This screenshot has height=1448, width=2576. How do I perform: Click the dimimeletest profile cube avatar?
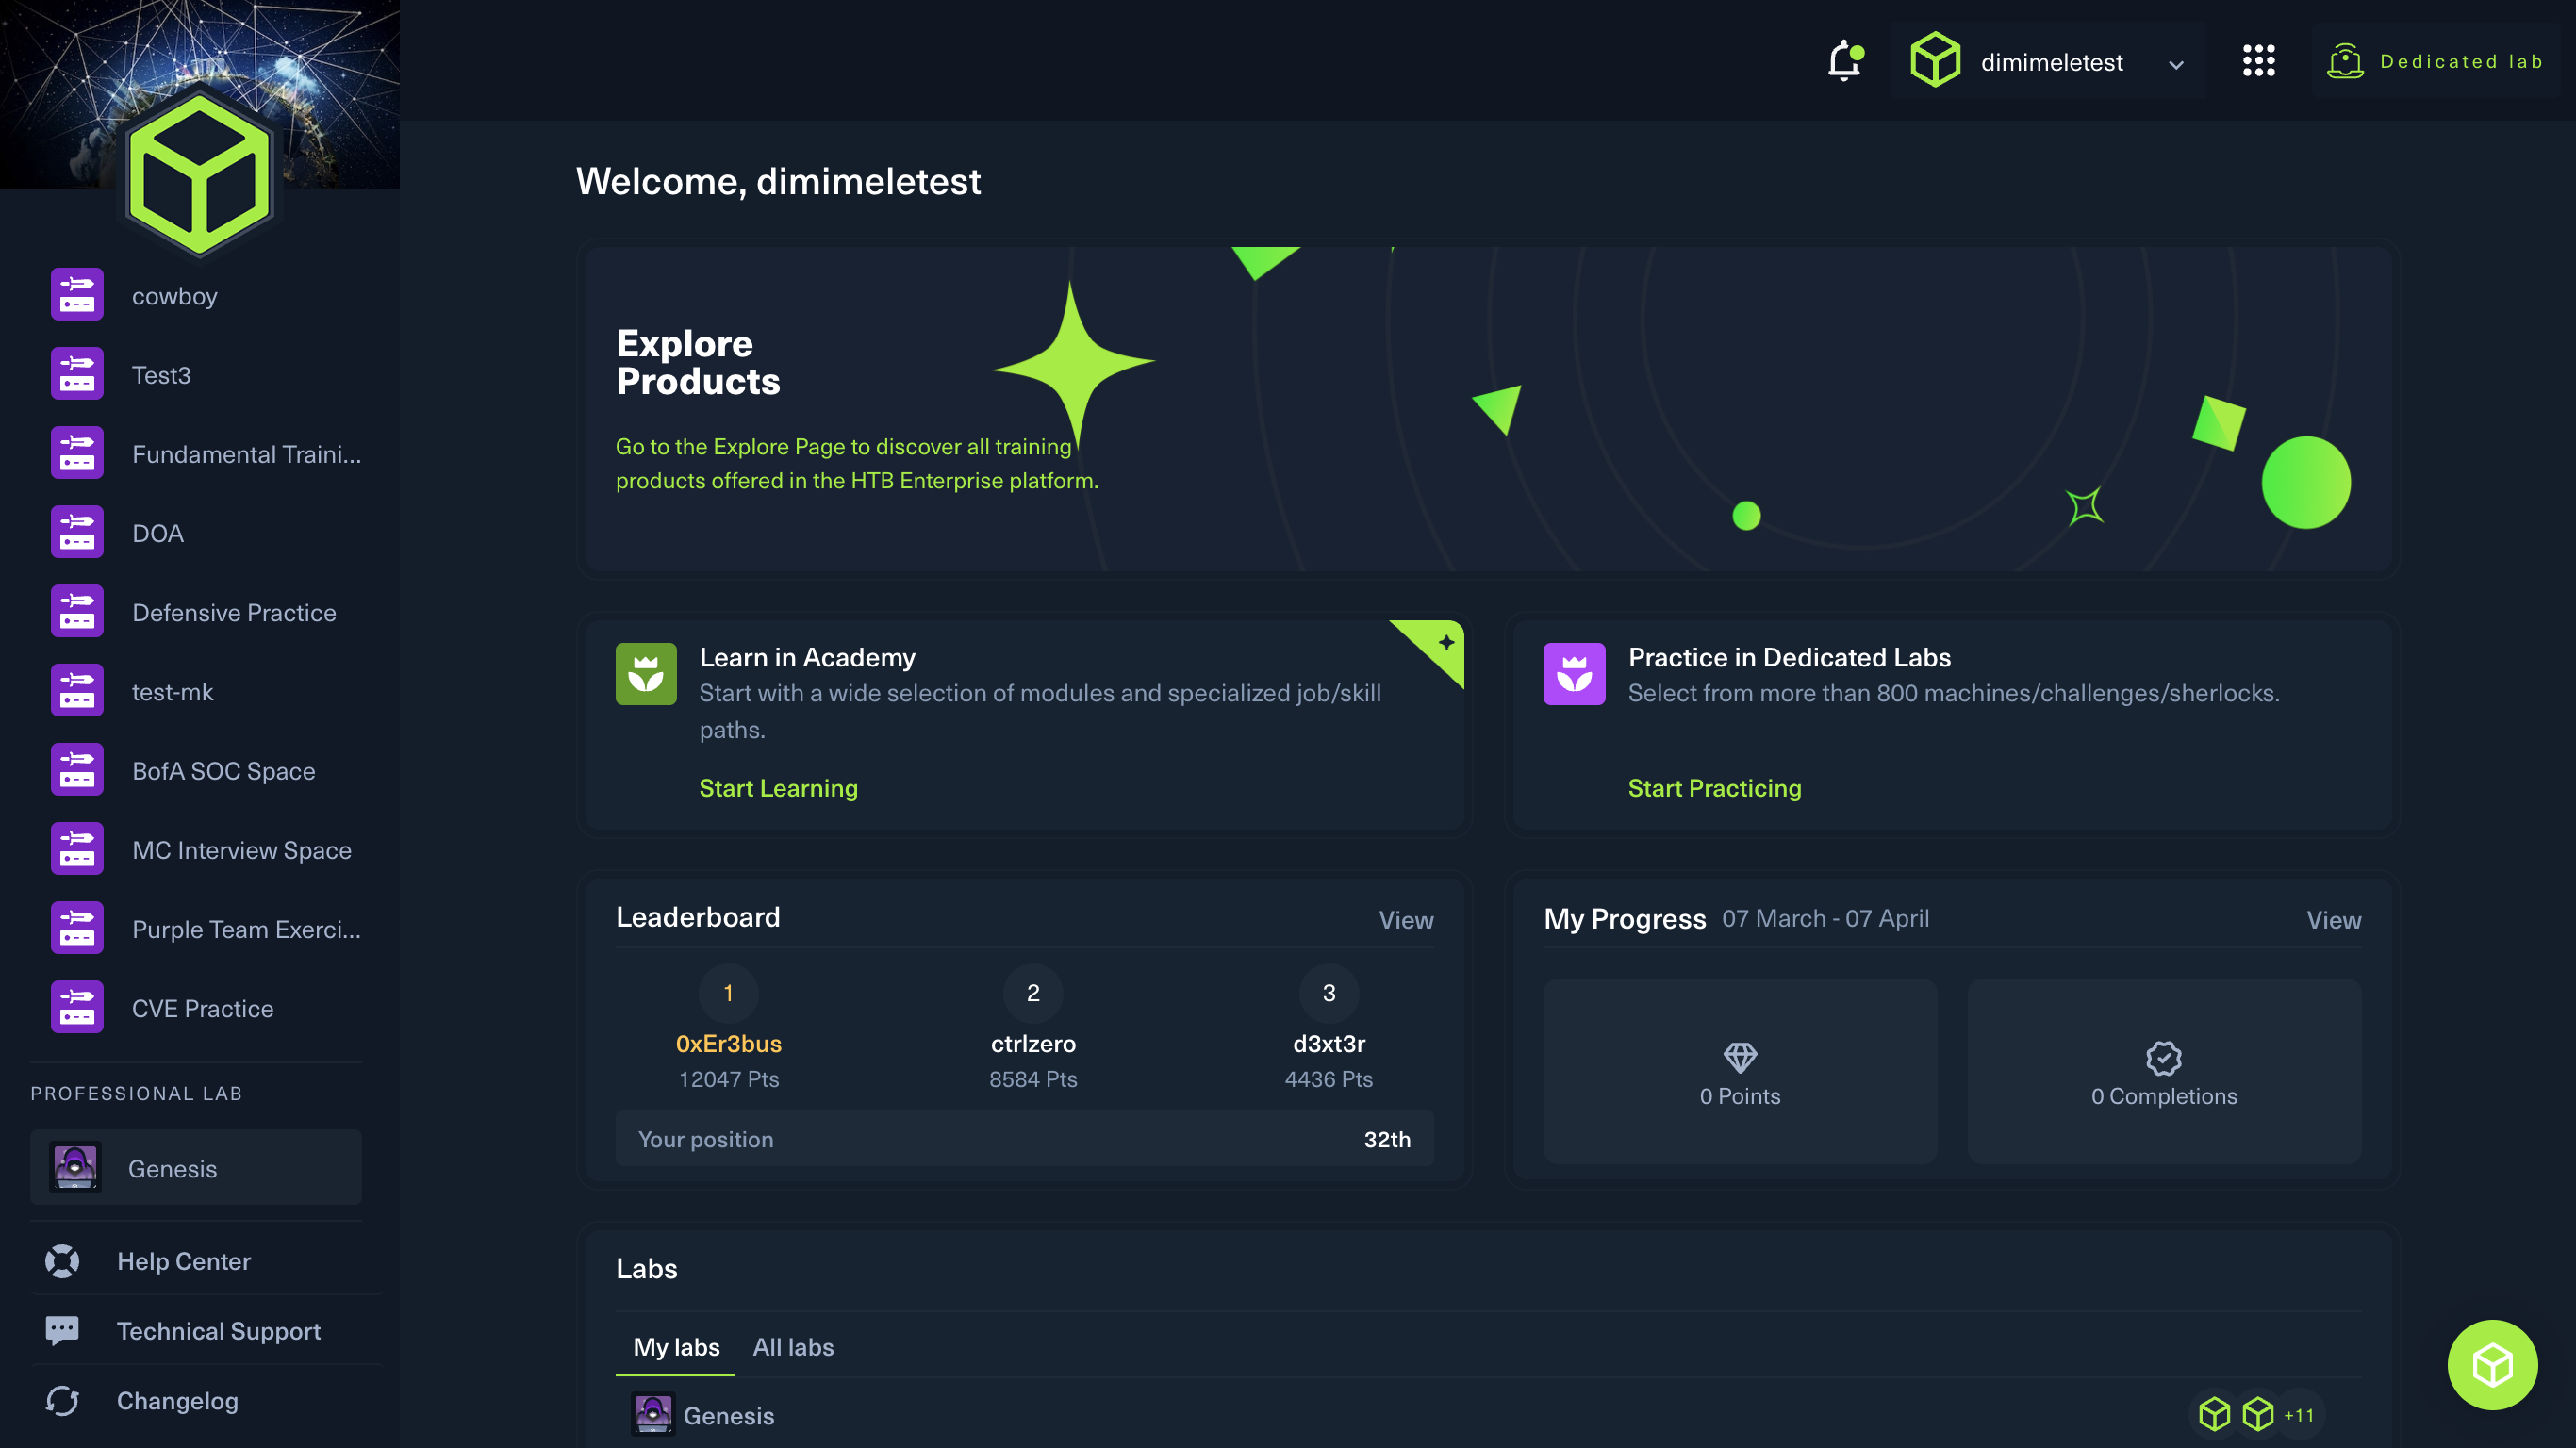tap(1935, 60)
